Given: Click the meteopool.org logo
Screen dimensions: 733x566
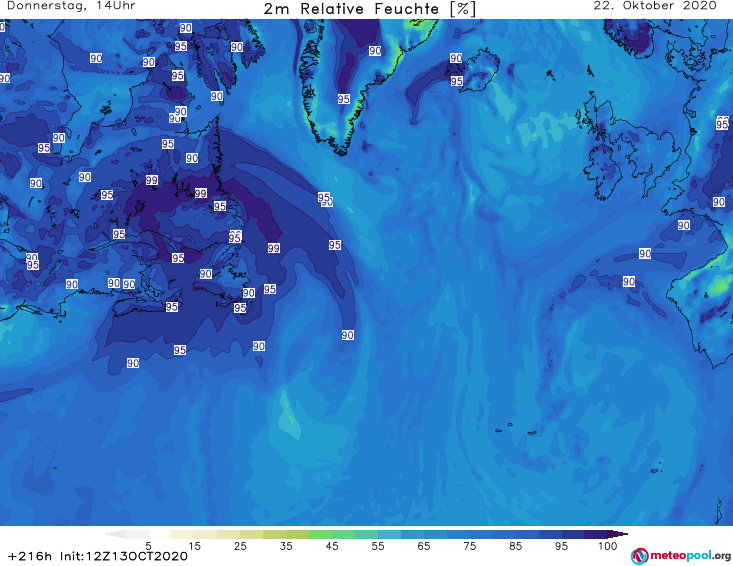Looking at the screenshot, I should click(681, 556).
